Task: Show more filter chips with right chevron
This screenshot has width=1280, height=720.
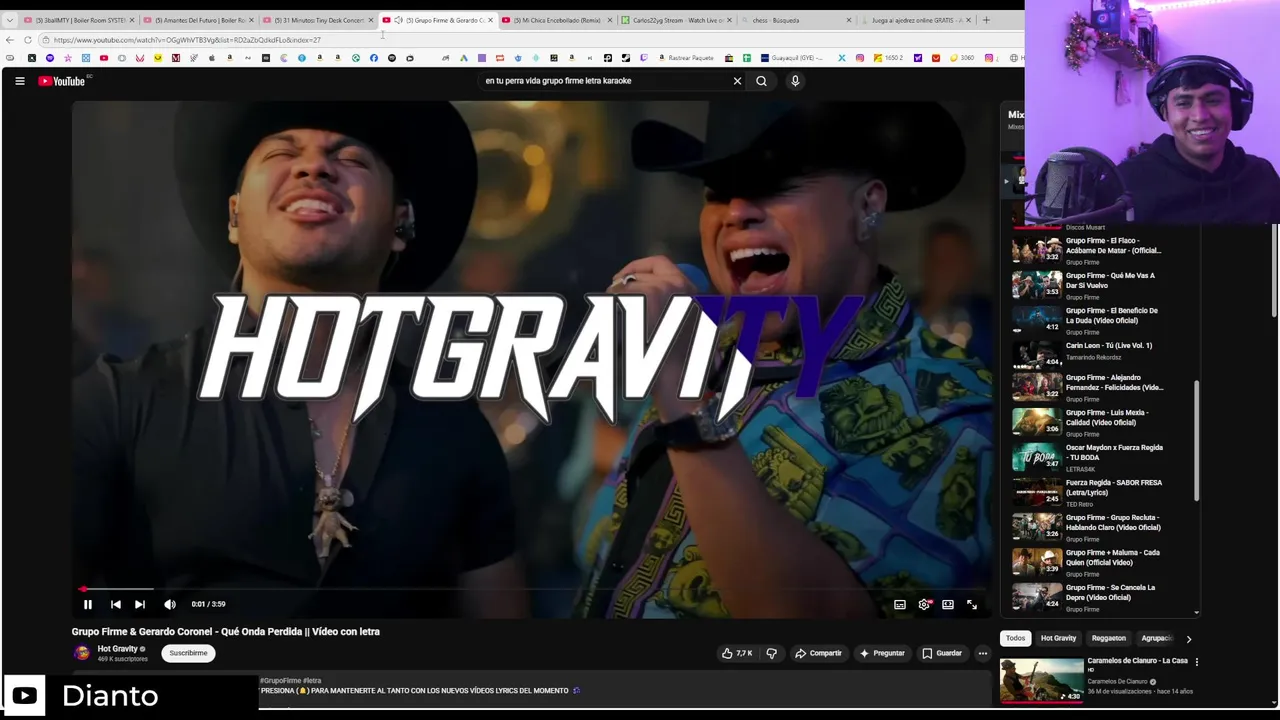Action: 1188,638
